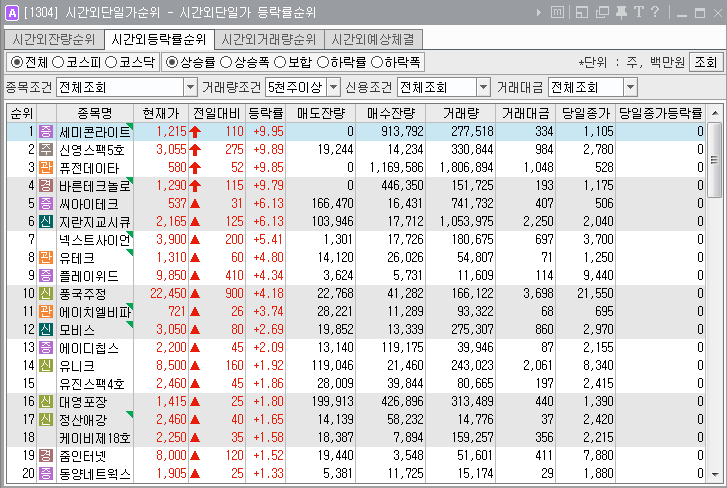Switch to the 시간외거래량순위 tab
This screenshot has width=727, height=488.
pos(269,39)
